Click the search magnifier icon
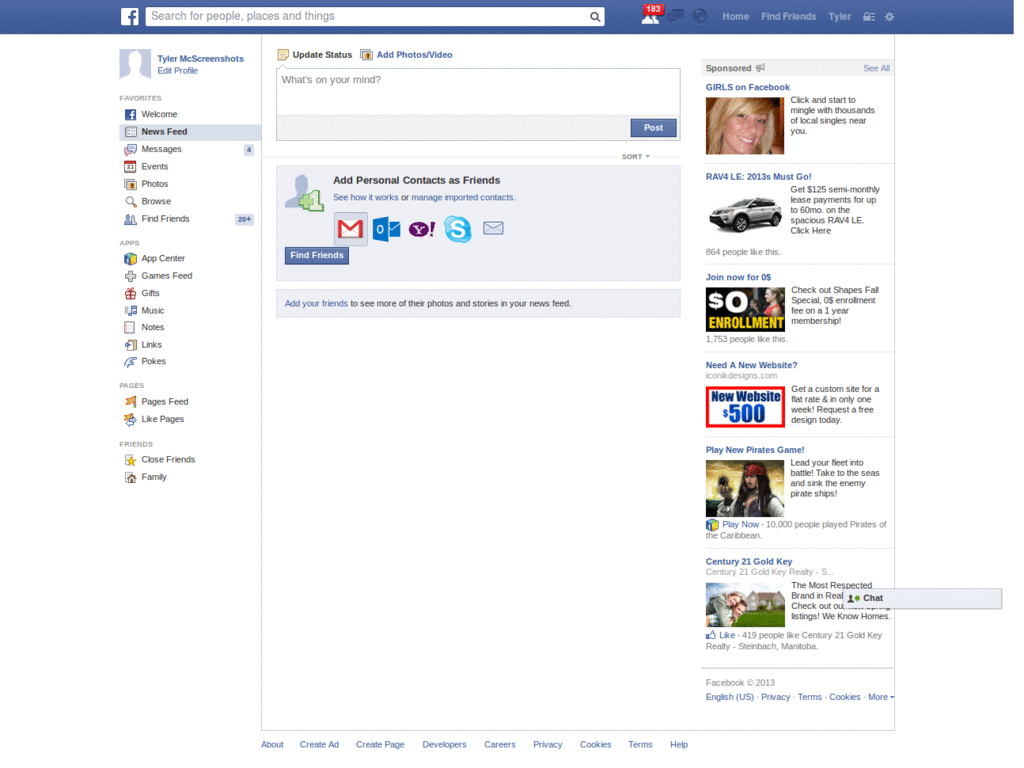The height and width of the screenshot is (768, 1024). (x=594, y=17)
